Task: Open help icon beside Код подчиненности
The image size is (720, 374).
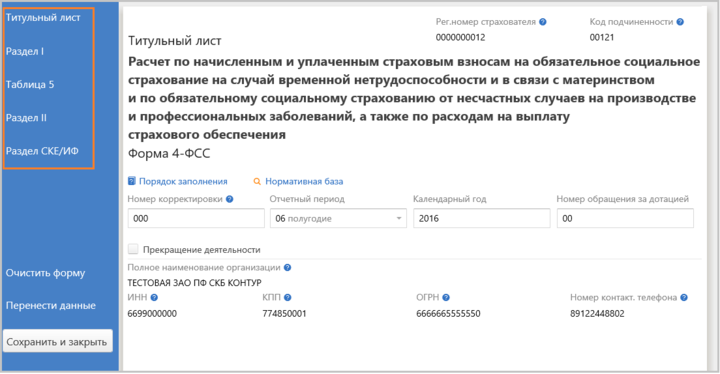Action: [680, 22]
